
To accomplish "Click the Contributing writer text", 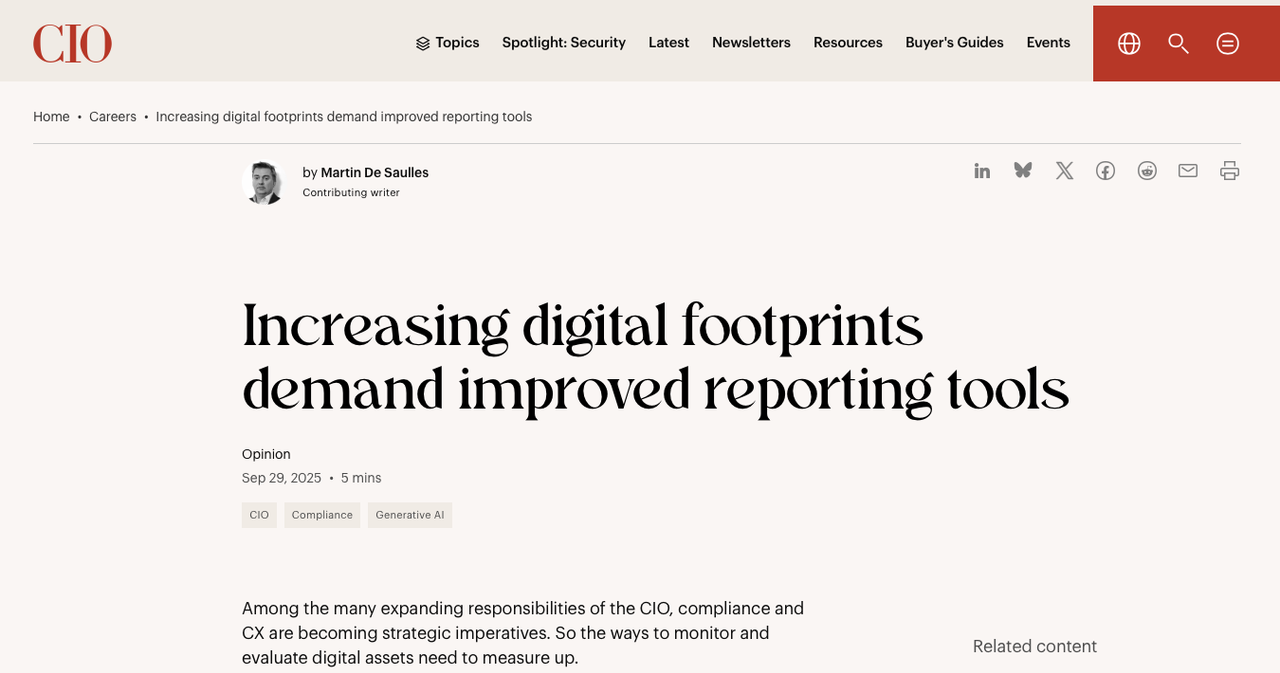I will point(351,193).
